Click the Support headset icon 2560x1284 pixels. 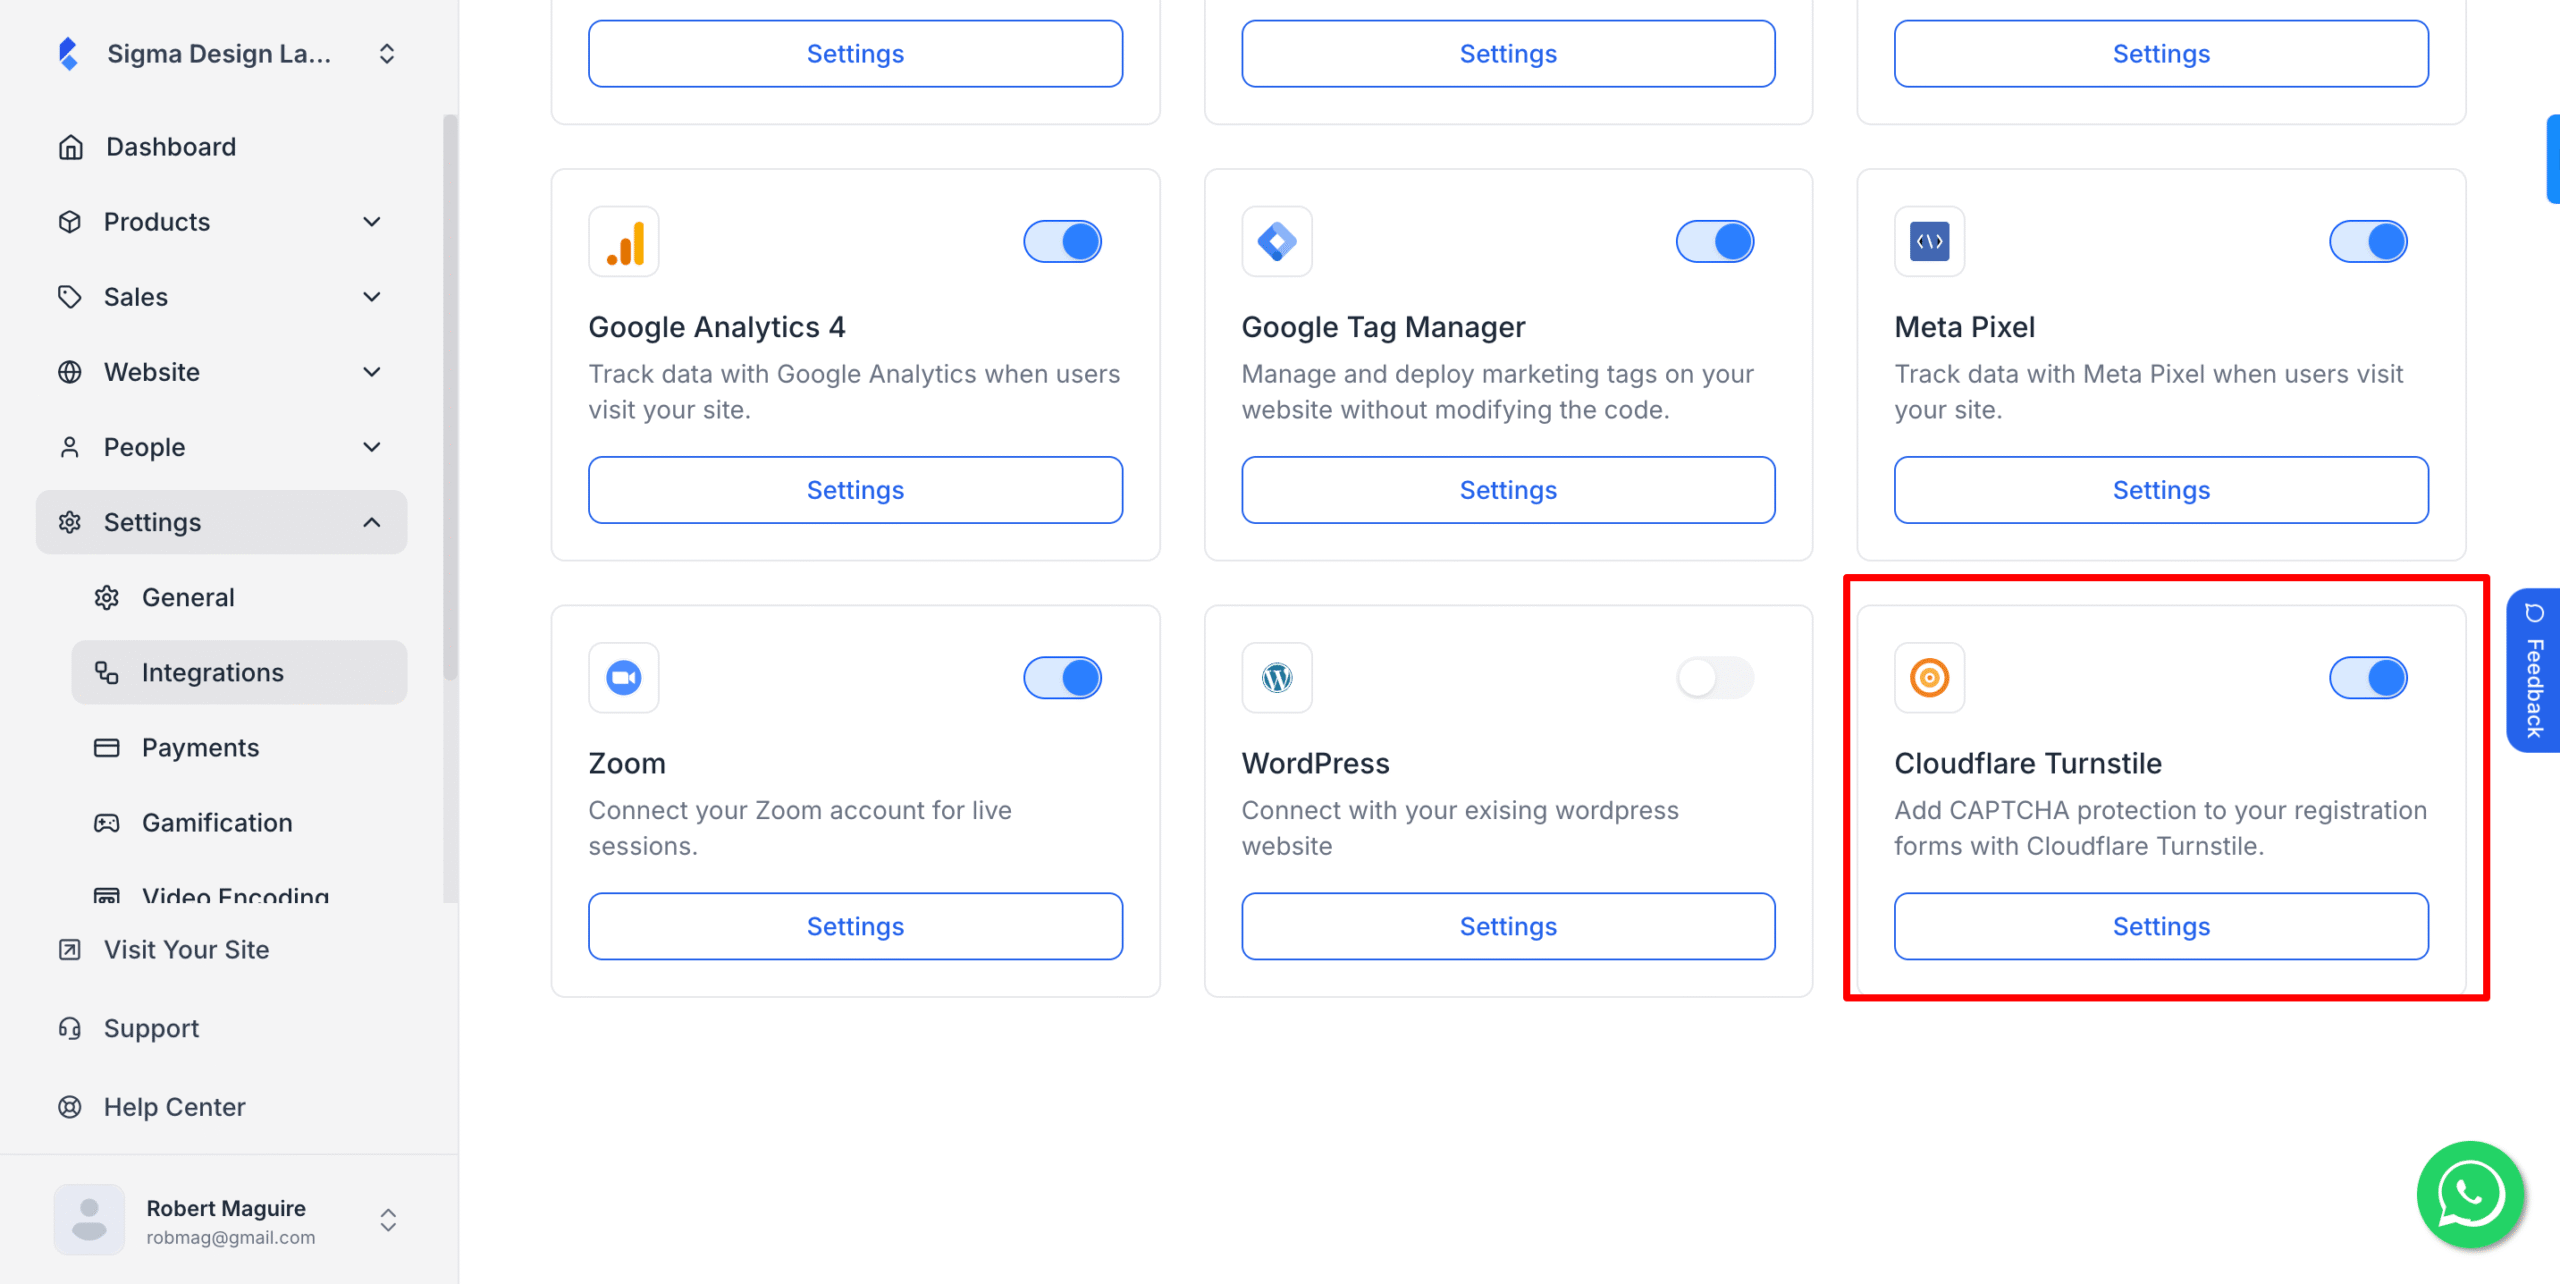coord(70,1028)
